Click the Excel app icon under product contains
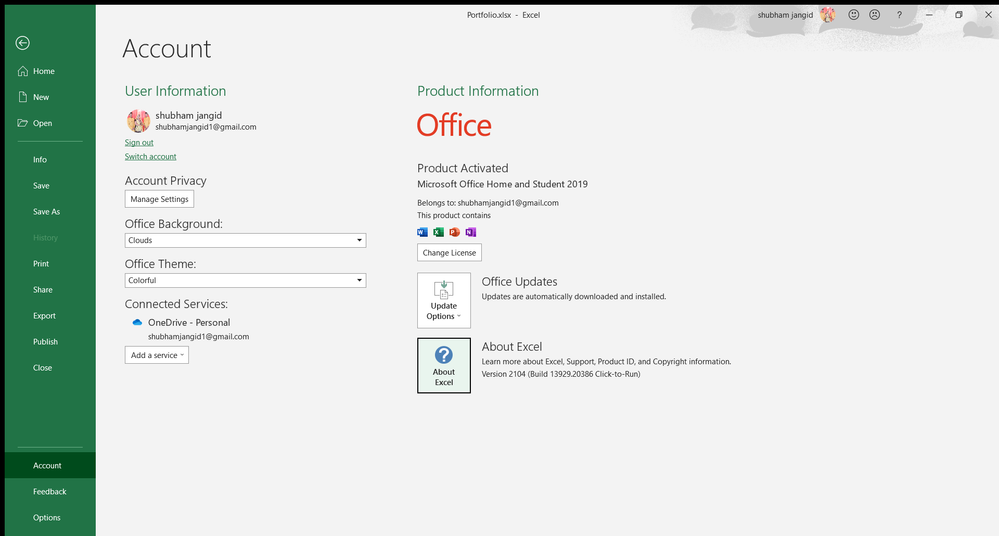 pos(438,232)
